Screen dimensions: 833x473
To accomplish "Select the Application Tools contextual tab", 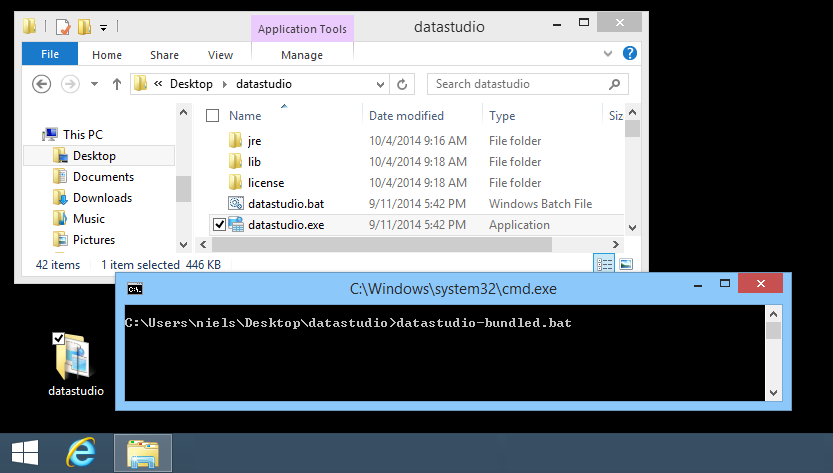I will (x=302, y=29).
